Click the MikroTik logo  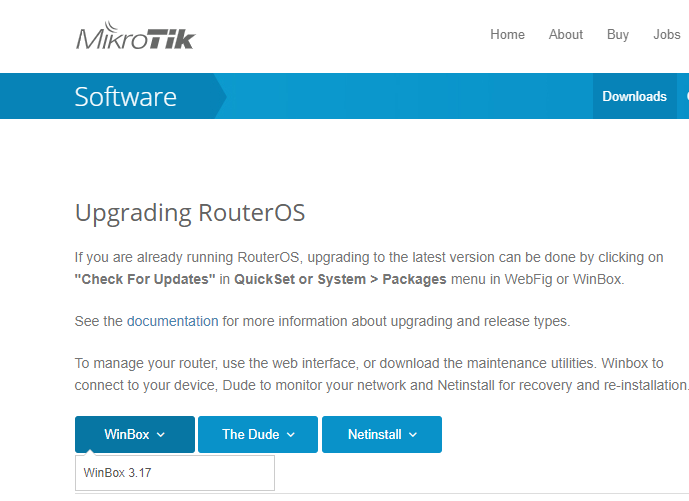pos(136,36)
